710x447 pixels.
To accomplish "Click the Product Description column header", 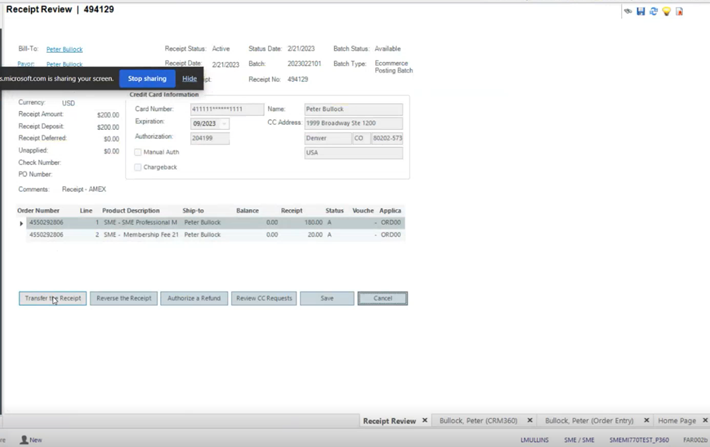I will point(131,211).
